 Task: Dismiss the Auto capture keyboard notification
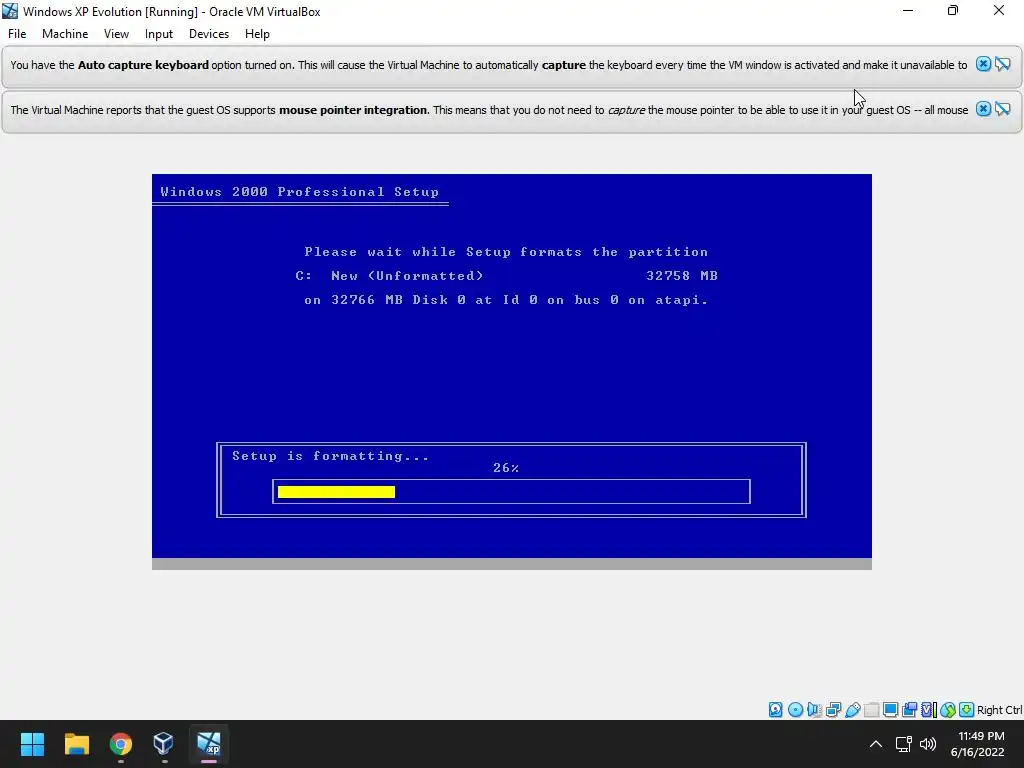tap(983, 64)
